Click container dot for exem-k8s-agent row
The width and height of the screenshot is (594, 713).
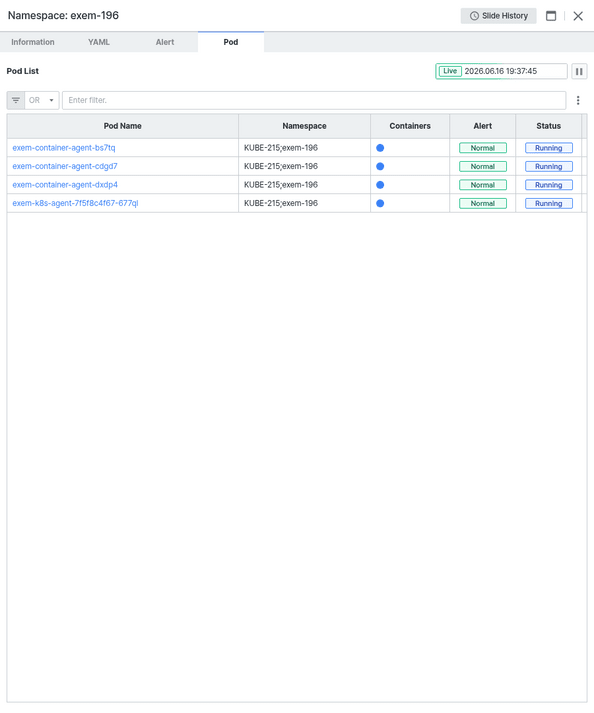380,203
